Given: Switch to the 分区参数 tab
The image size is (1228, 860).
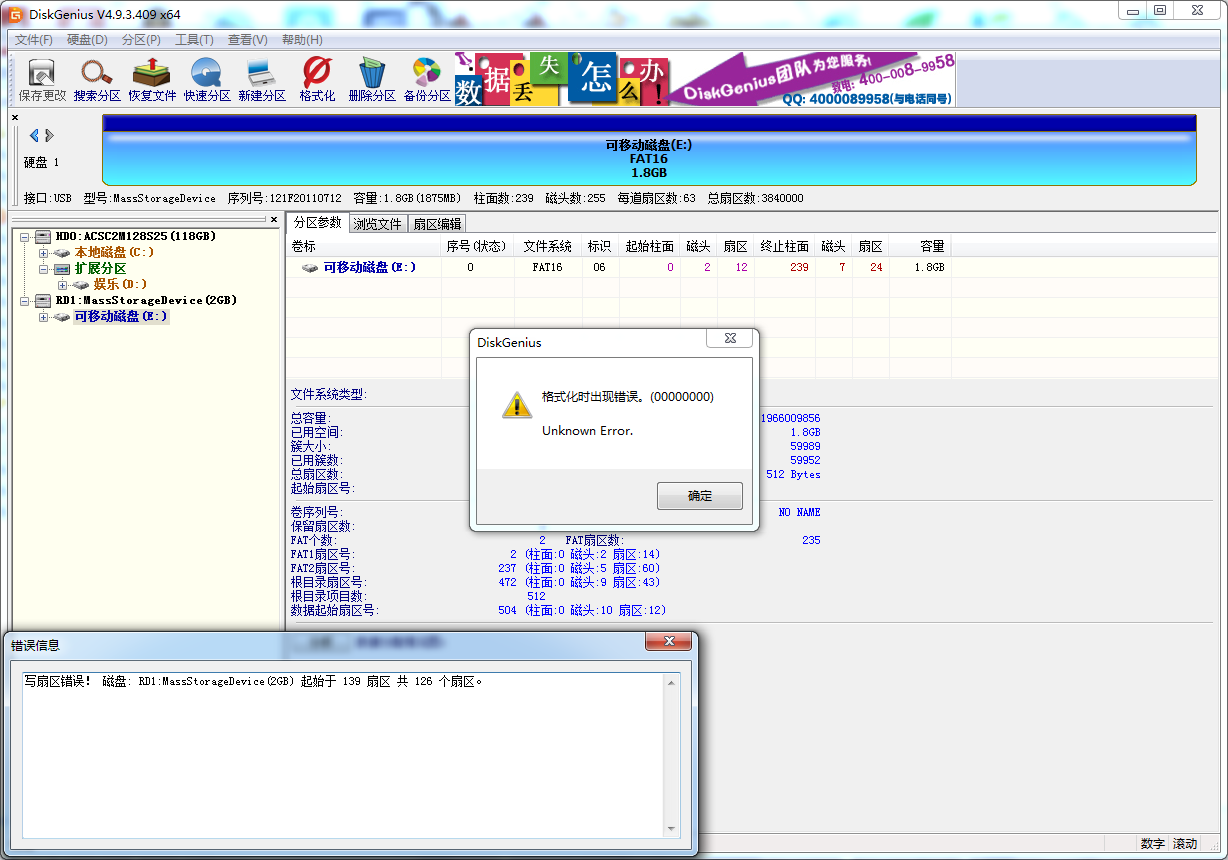Looking at the screenshot, I should click(x=317, y=223).
